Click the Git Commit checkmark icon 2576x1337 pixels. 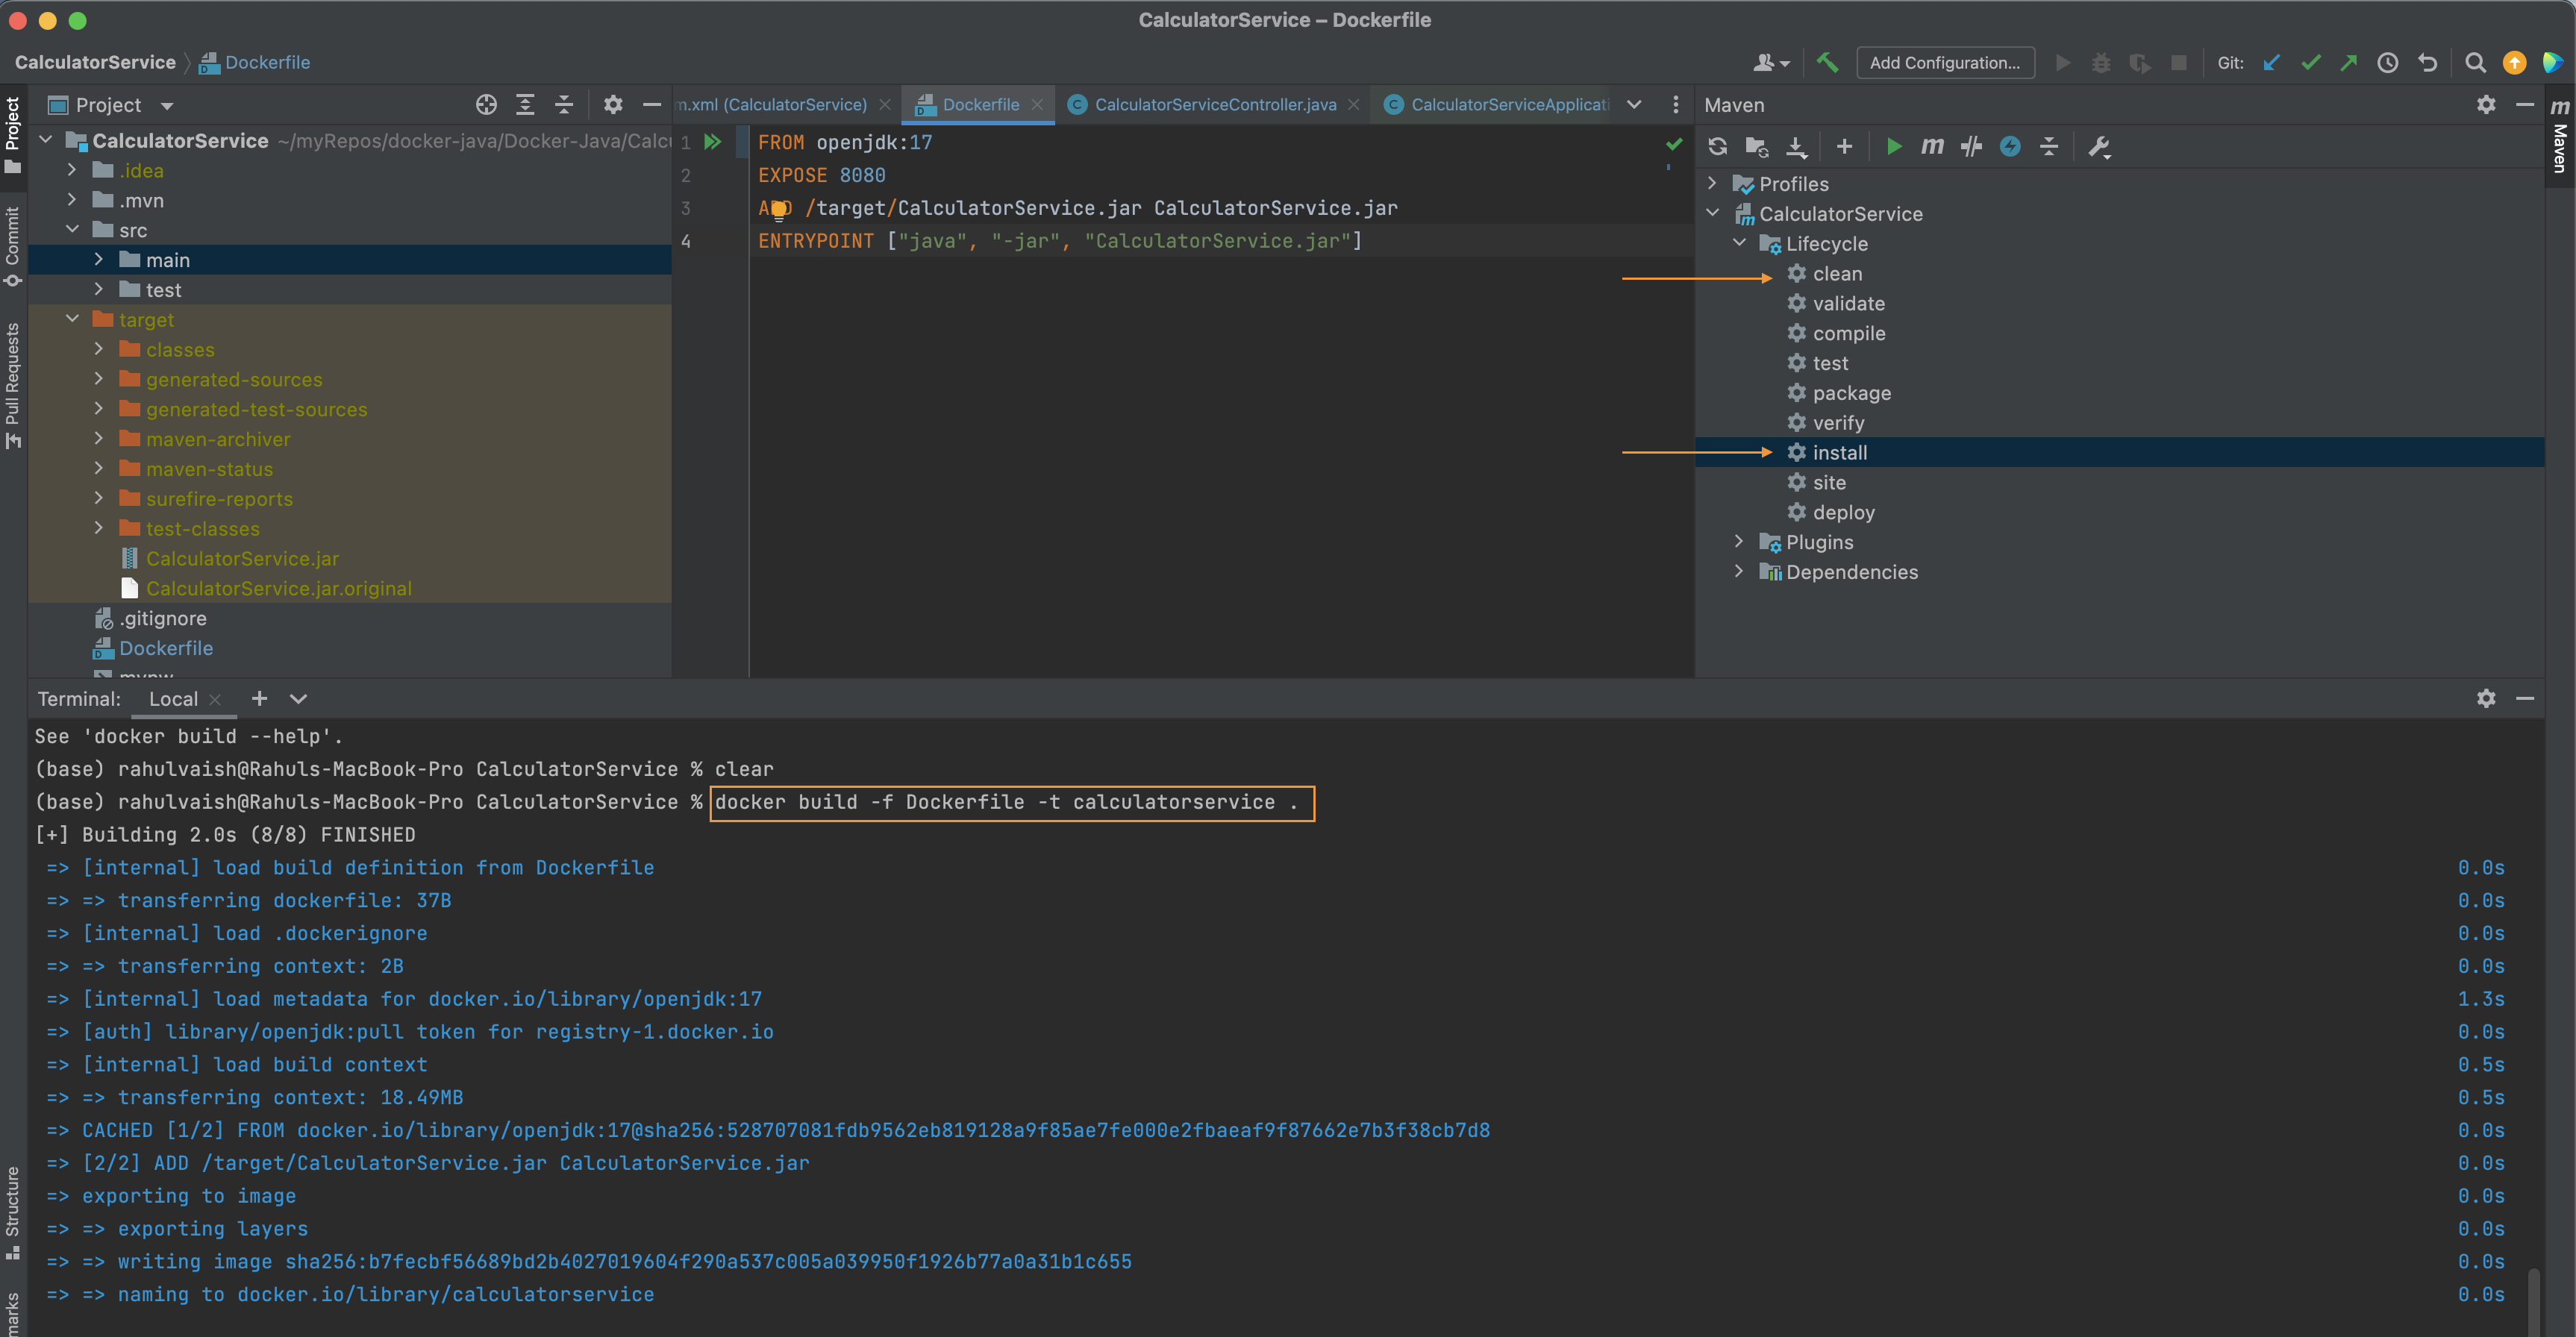tap(2310, 62)
